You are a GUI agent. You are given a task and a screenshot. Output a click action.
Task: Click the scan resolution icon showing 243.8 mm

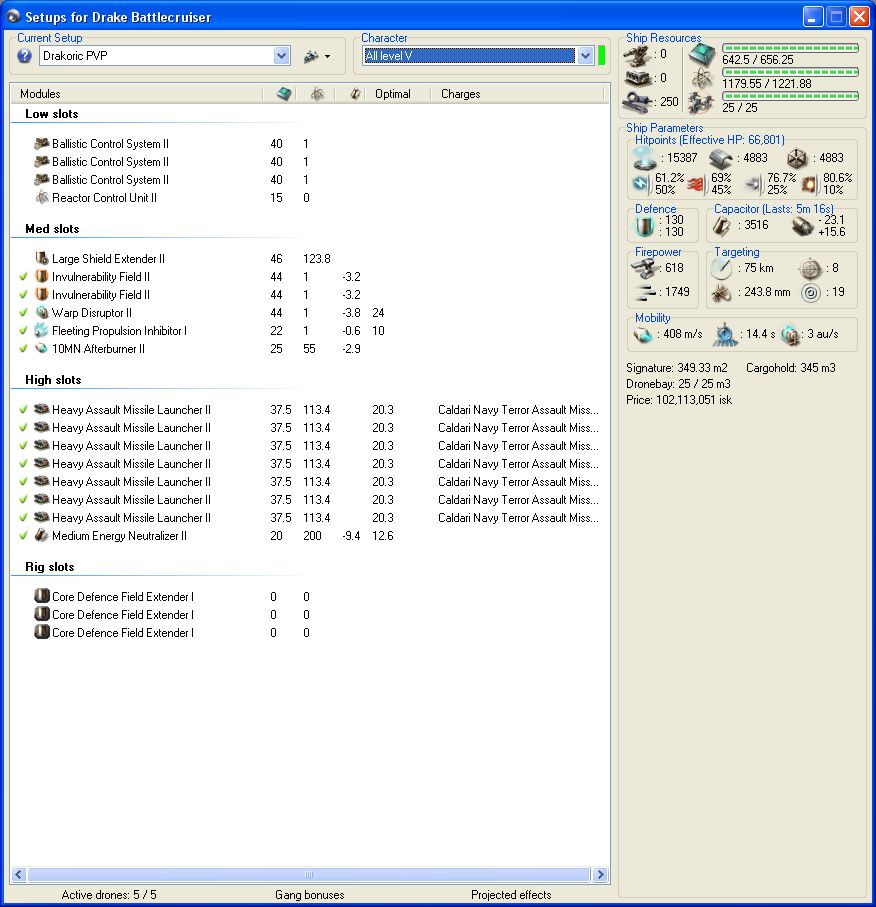click(x=720, y=293)
